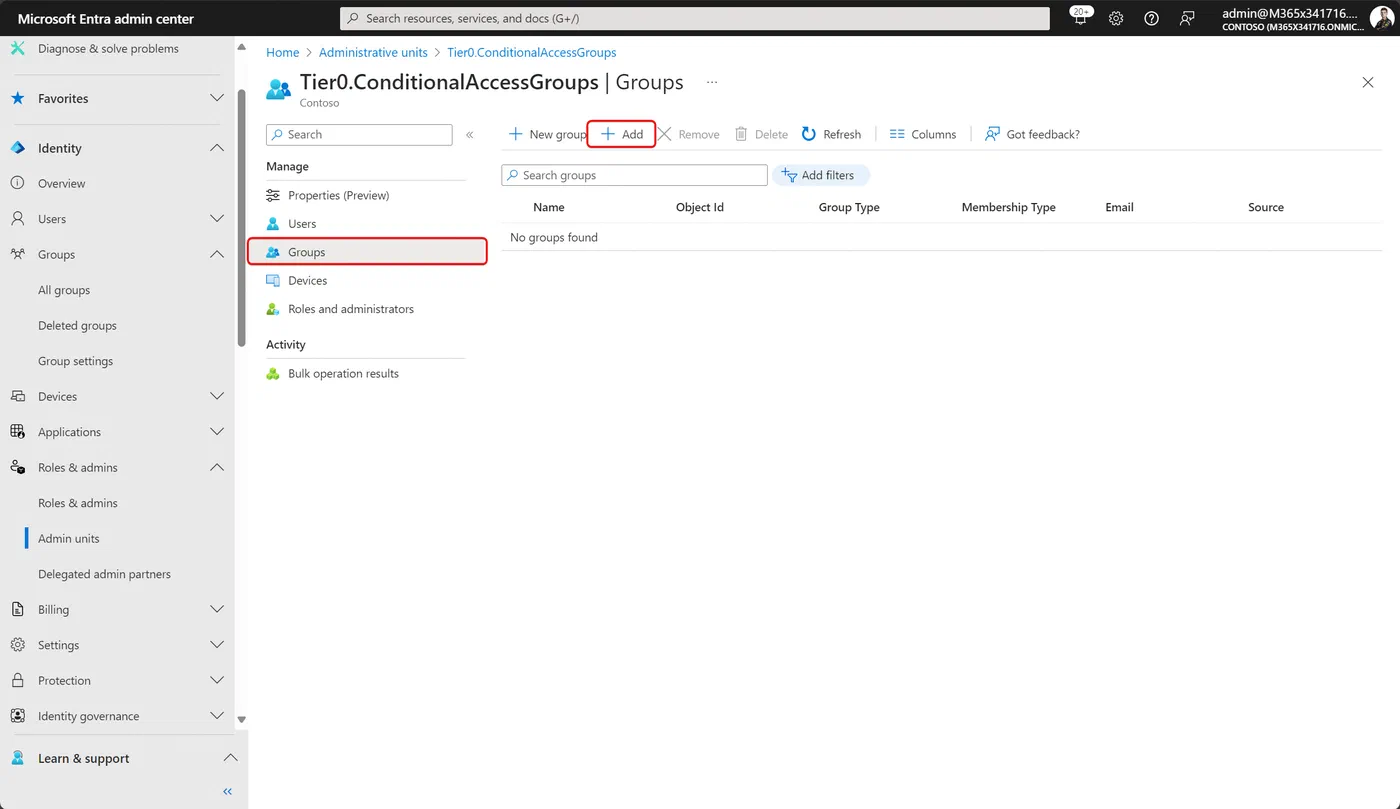Collapse the left navigation with double chevron
Image resolution: width=1400 pixels, height=809 pixels.
(227, 791)
